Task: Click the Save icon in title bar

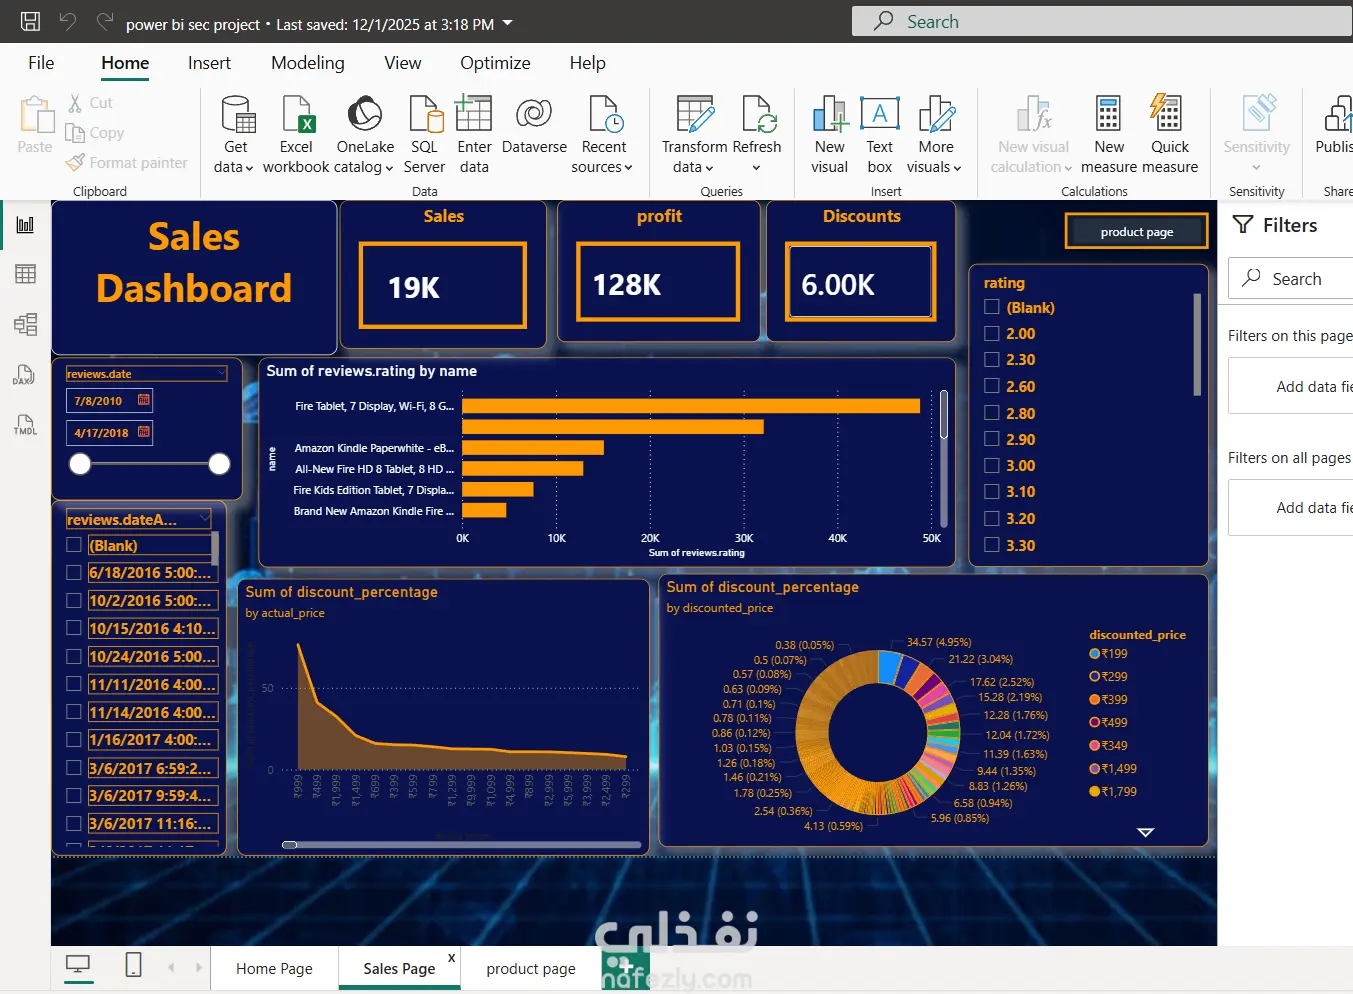Action: click(31, 21)
